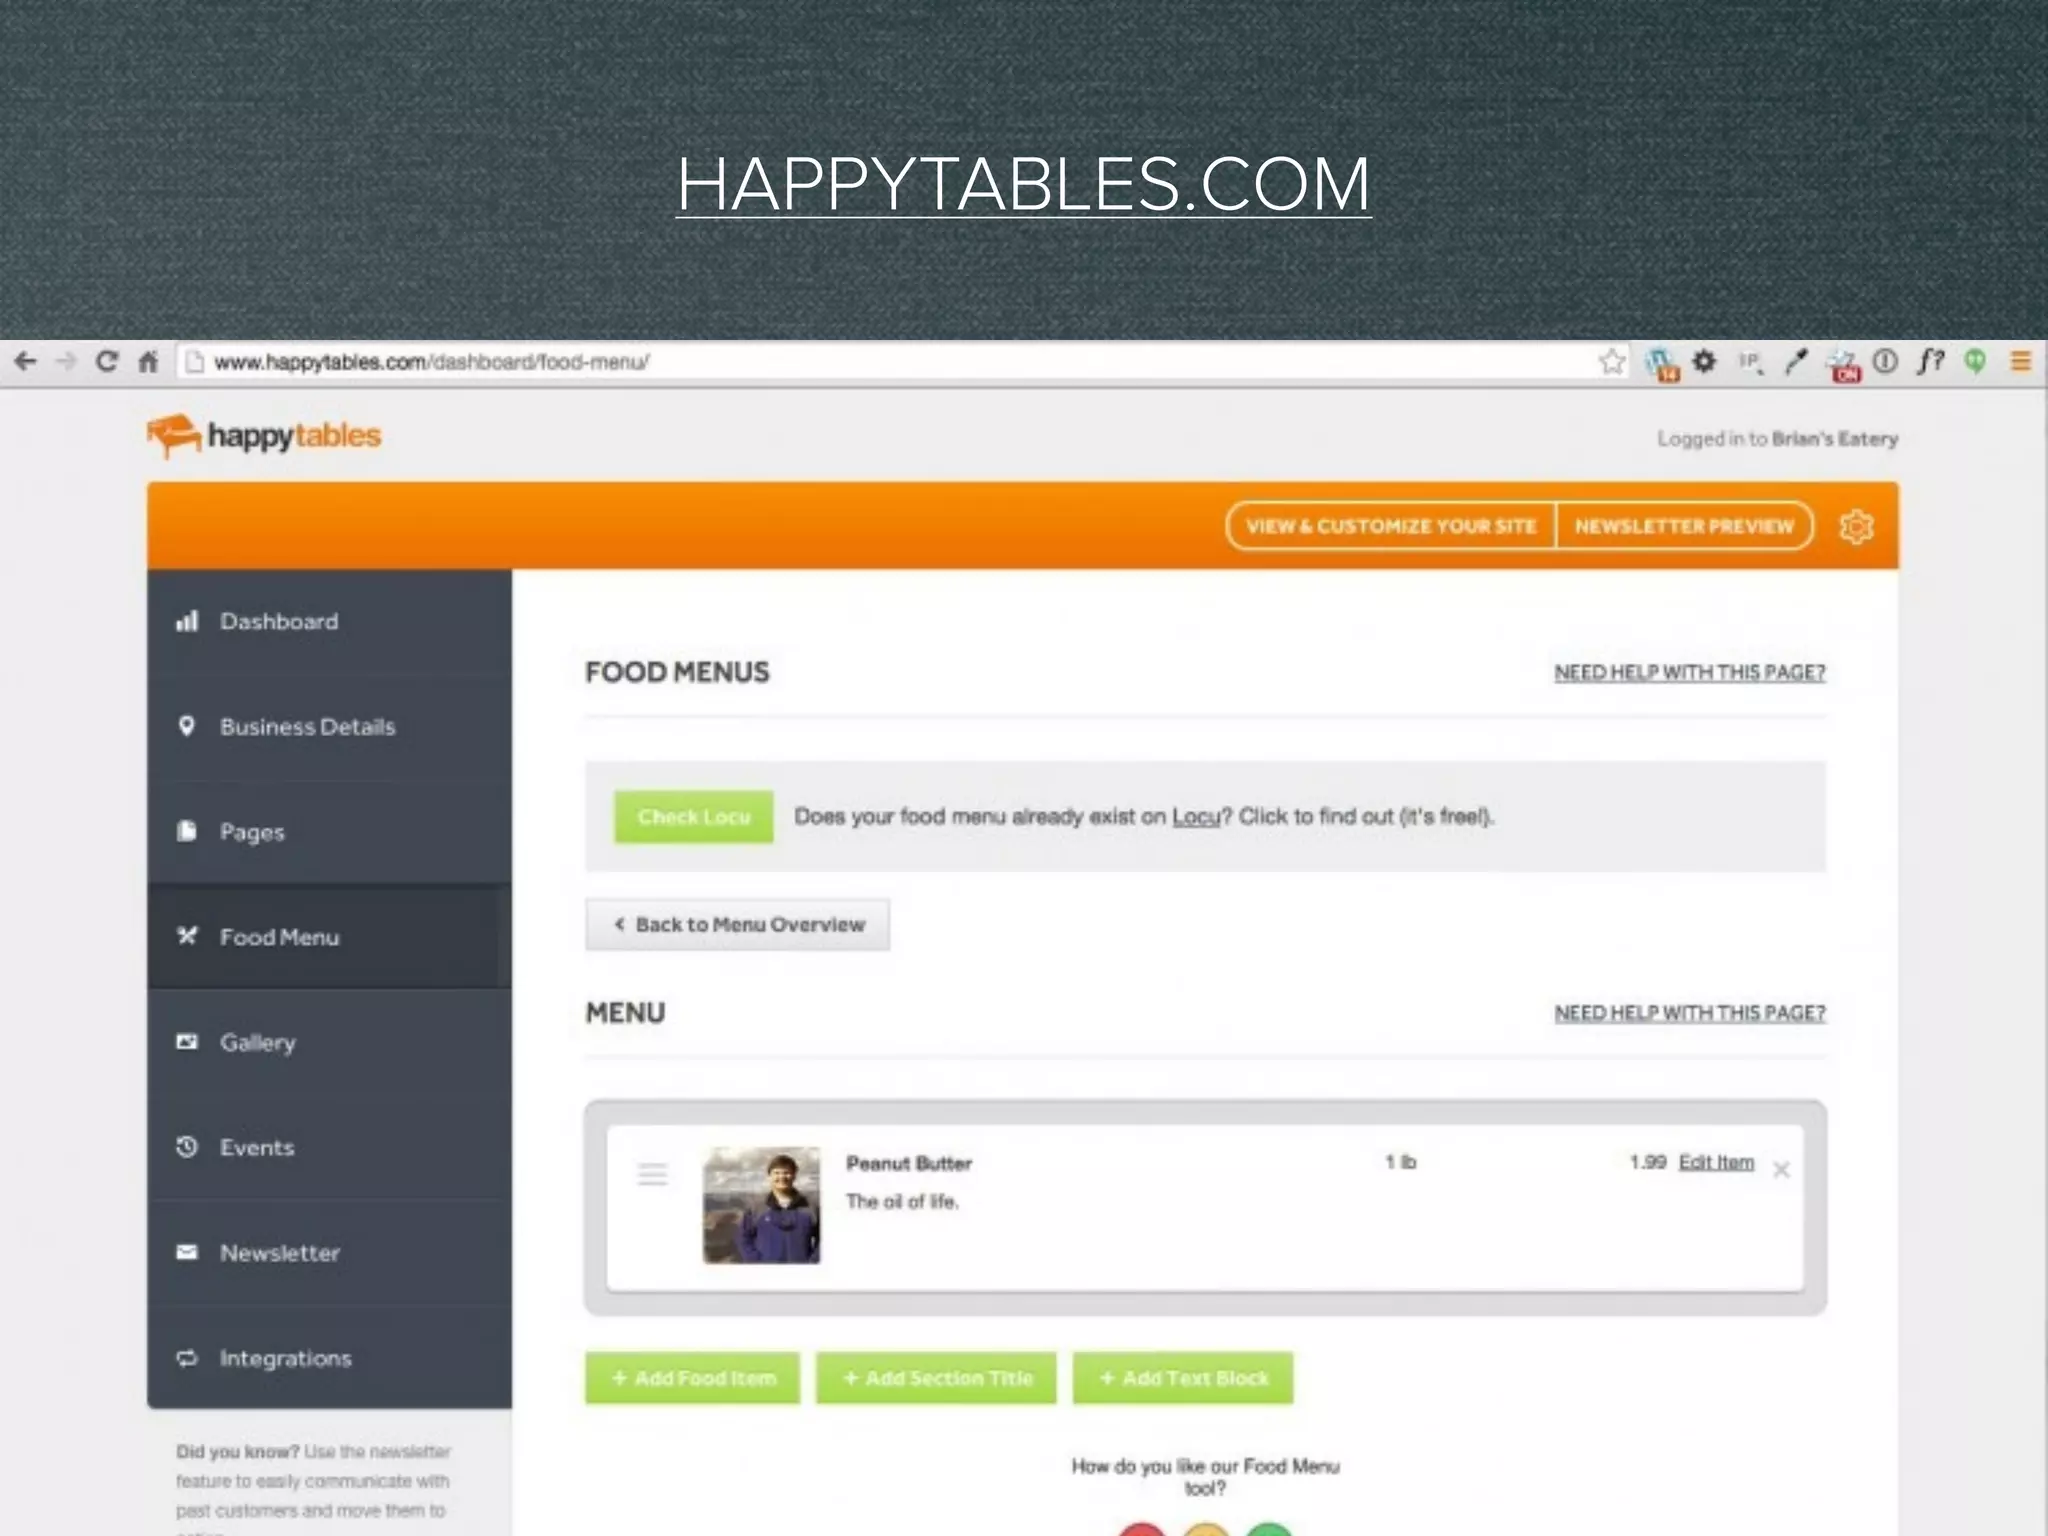2048x1536 pixels.
Task: Open Newsletter in the sidebar
Action: click(x=329, y=1253)
